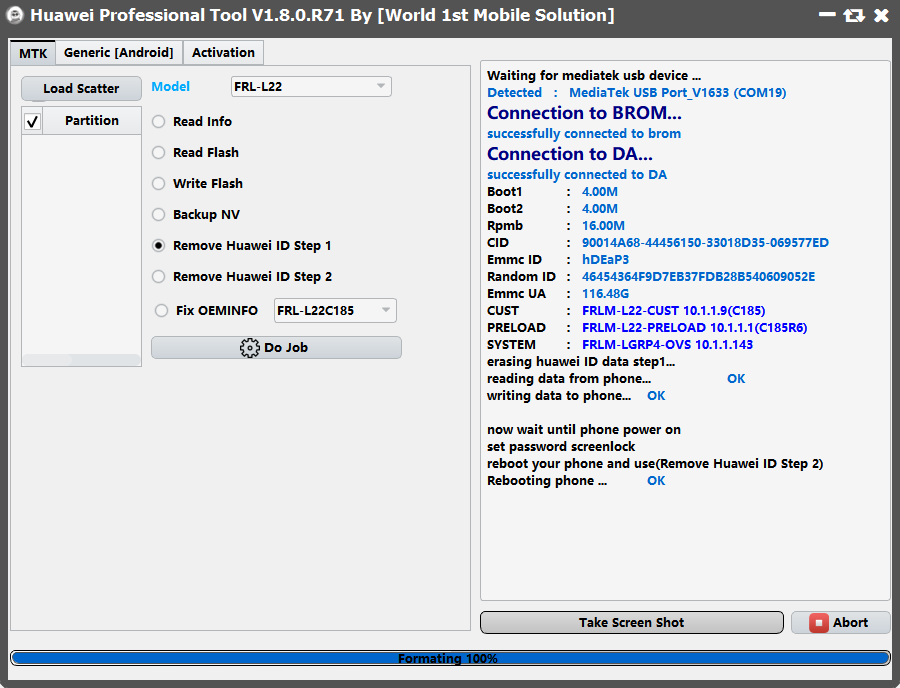Click the Load Scatter button

coord(80,88)
